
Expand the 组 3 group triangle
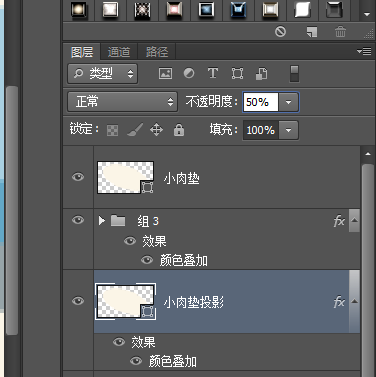point(102,220)
